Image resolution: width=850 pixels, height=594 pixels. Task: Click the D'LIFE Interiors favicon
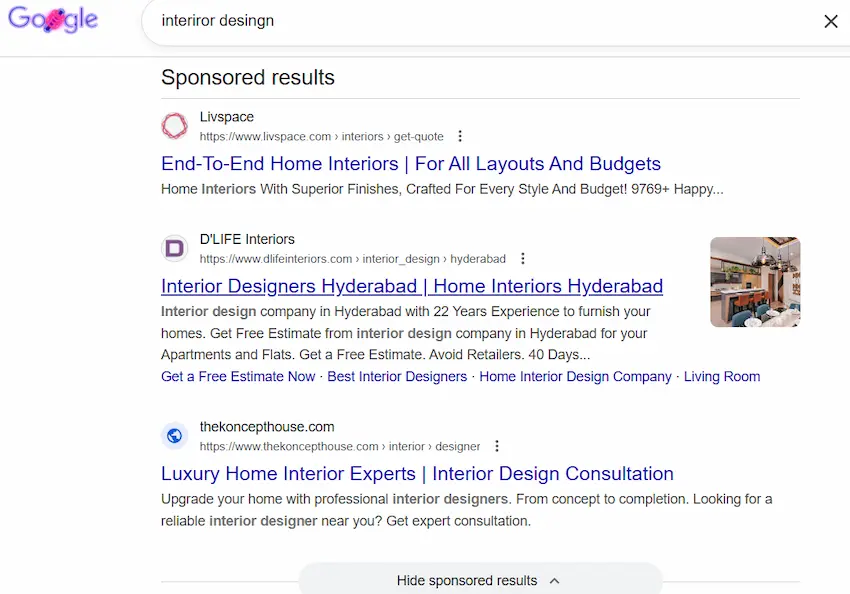tap(175, 248)
